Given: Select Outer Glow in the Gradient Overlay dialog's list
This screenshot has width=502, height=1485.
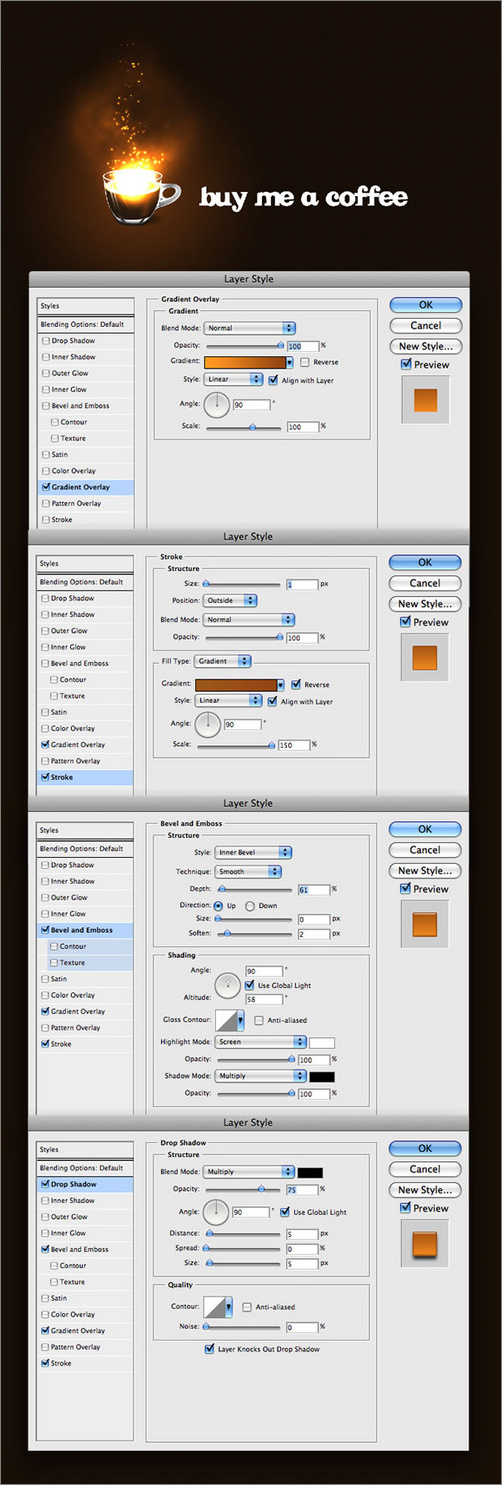Looking at the screenshot, I should click(x=69, y=373).
